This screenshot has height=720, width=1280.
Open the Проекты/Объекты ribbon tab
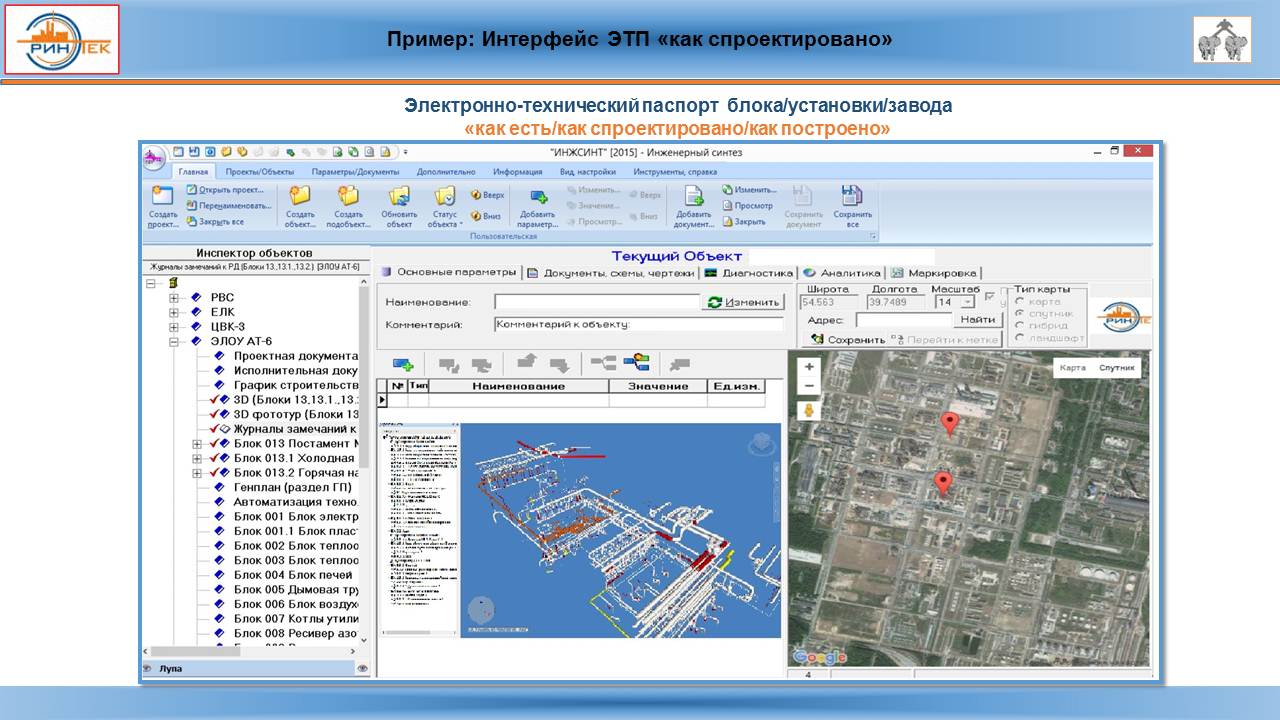coord(259,172)
